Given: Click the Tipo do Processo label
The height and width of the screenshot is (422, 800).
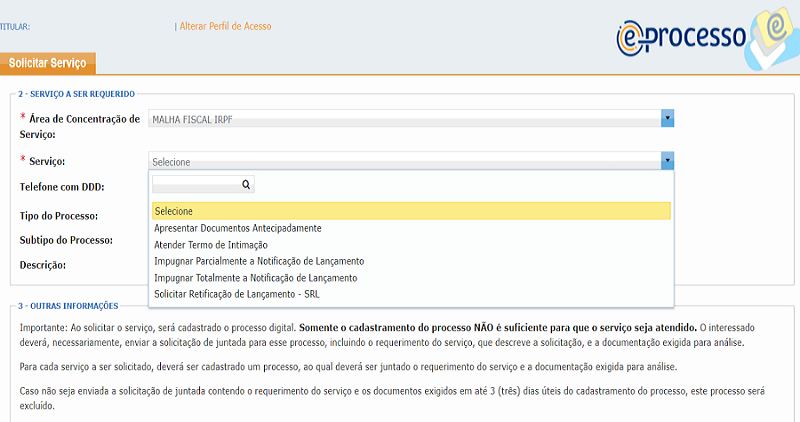Looking at the screenshot, I should (x=59, y=215).
